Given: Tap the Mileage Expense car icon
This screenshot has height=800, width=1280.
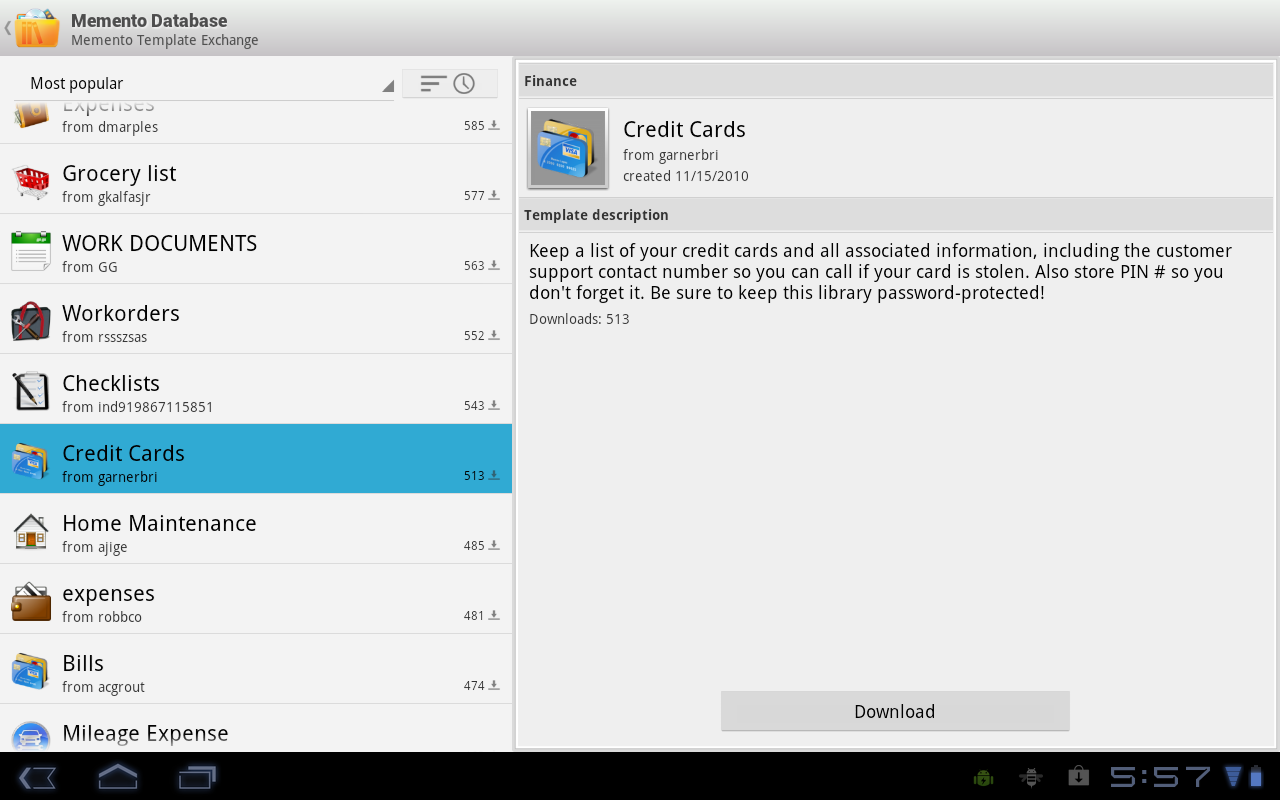Looking at the screenshot, I should click(x=31, y=737).
